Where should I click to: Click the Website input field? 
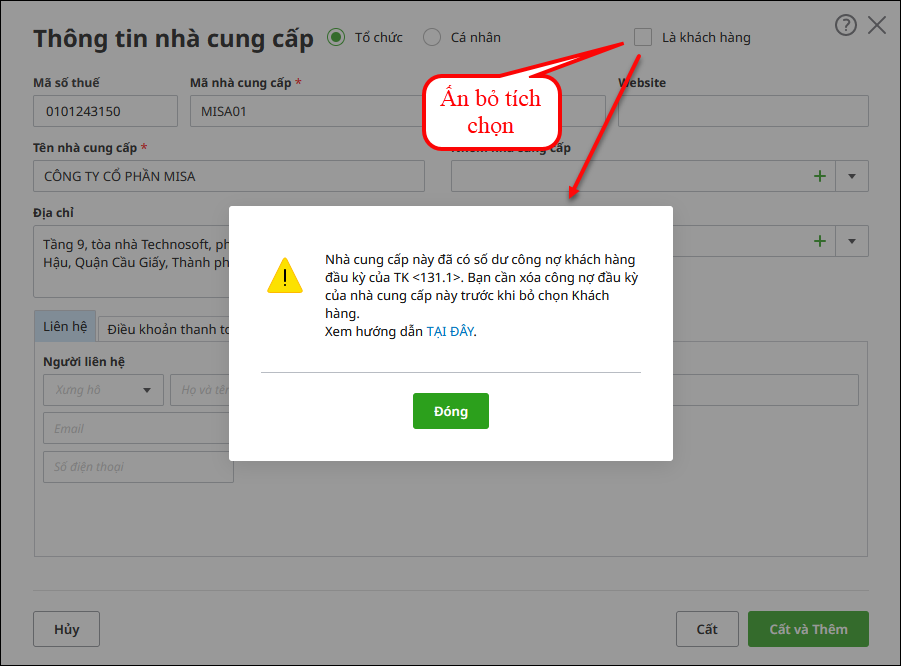click(x=742, y=111)
